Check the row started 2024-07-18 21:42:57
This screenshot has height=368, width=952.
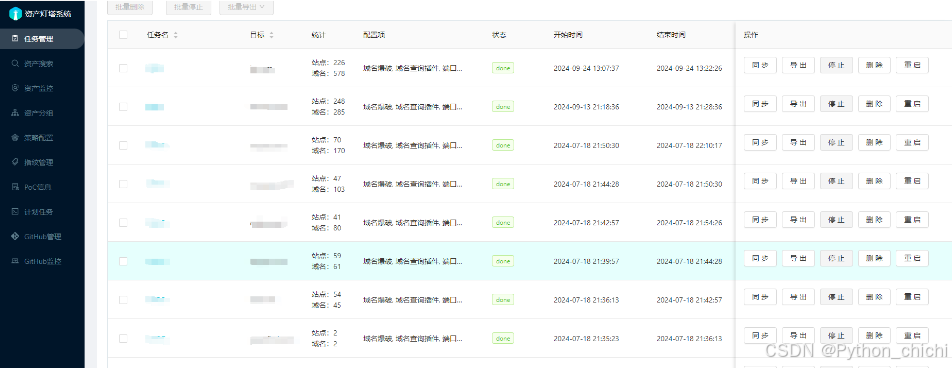(123, 222)
